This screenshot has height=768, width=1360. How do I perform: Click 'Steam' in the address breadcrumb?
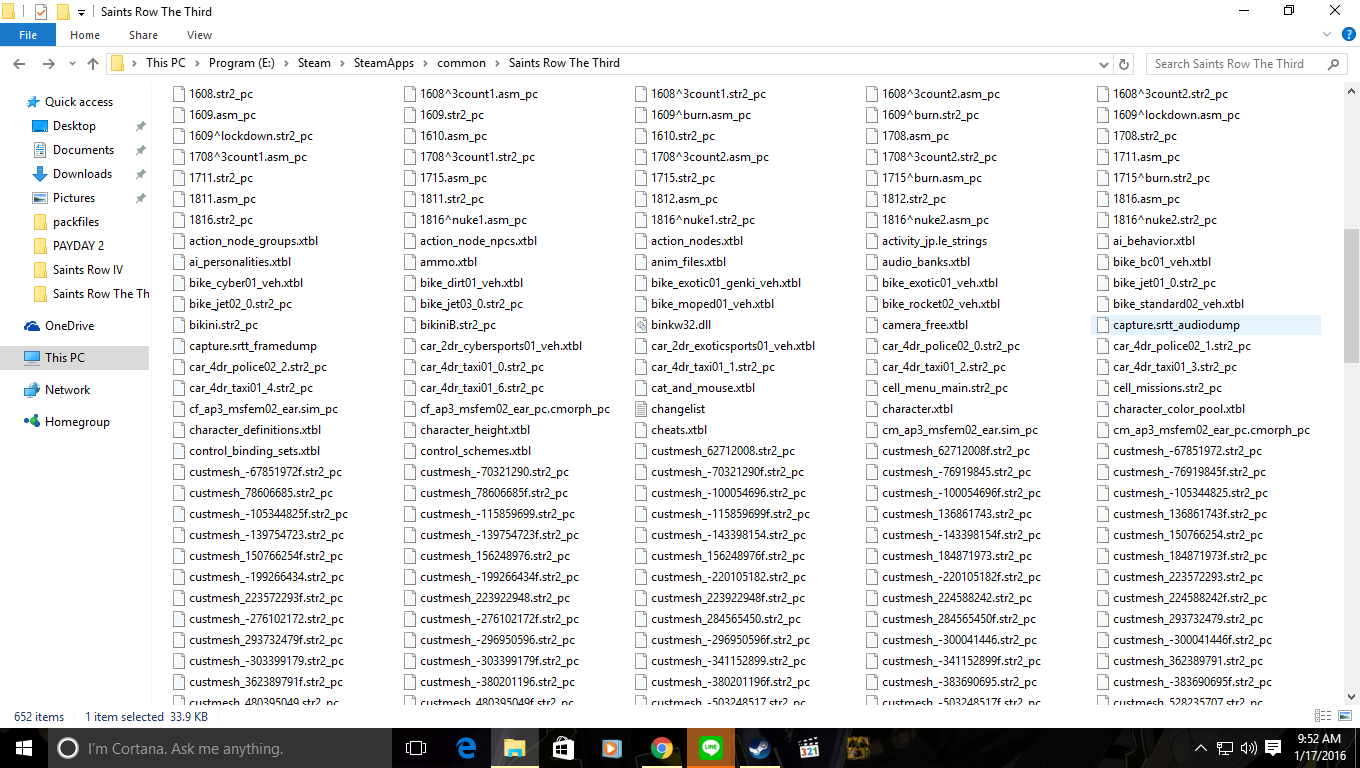[314, 63]
